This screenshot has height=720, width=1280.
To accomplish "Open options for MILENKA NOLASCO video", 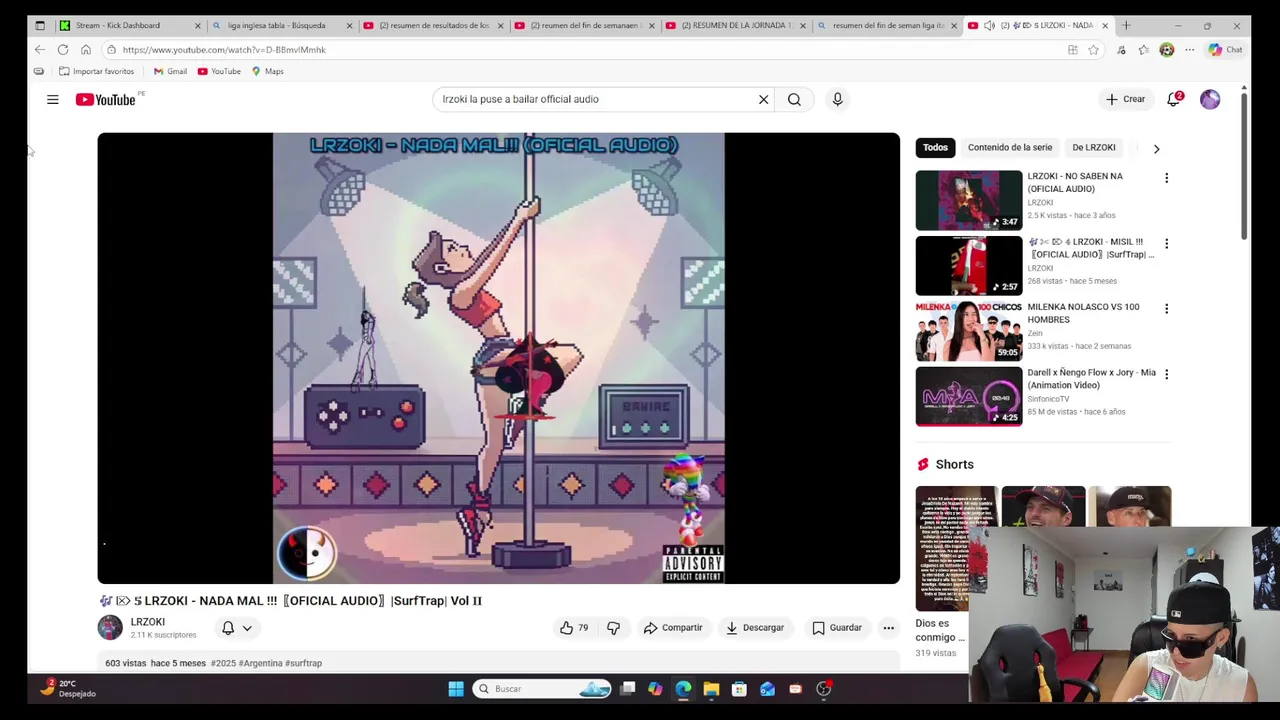I will point(1166,309).
